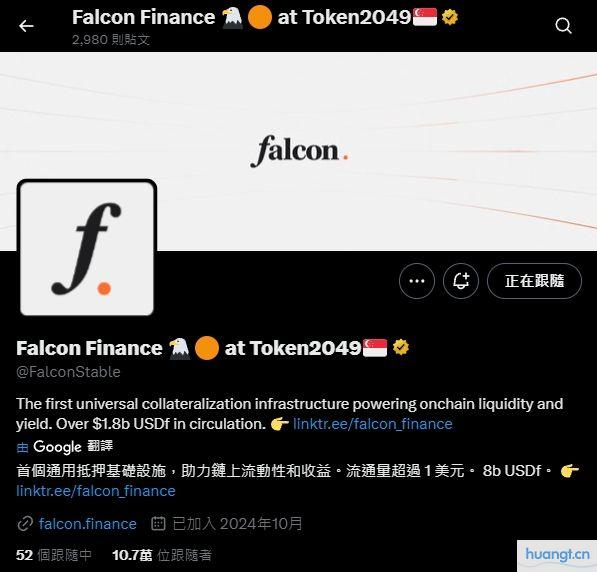The image size is (597, 572).
Task: Open the falcon banner header image
Action: click(x=298, y=151)
